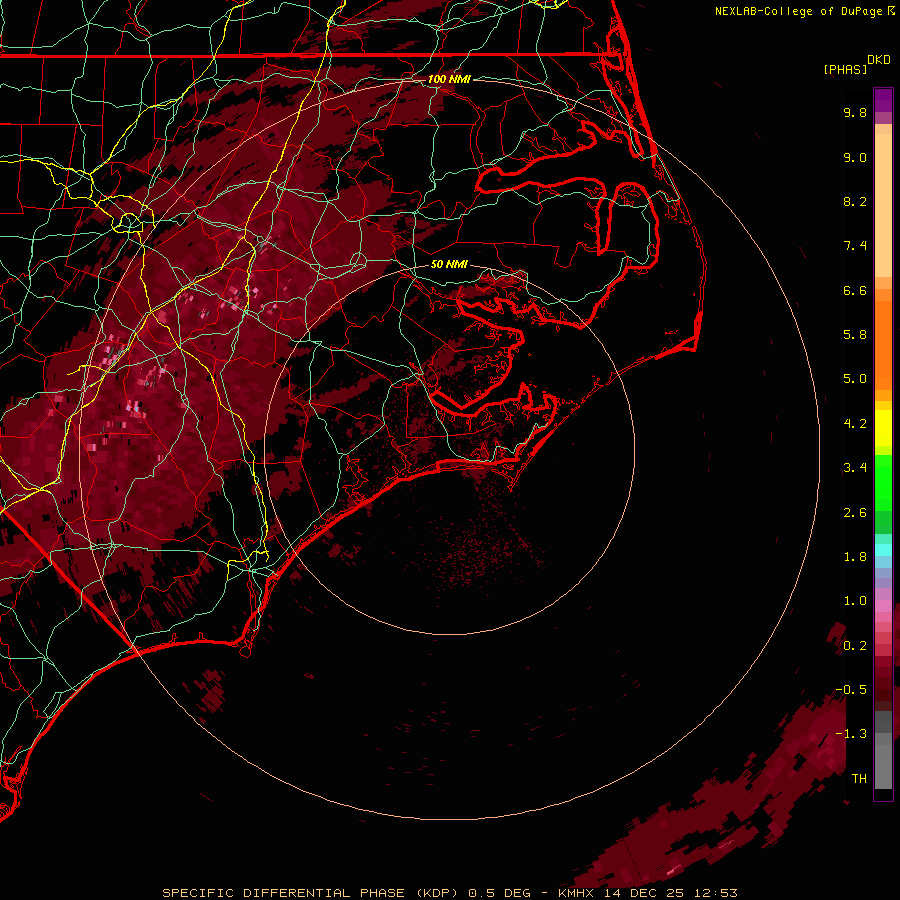900x900 pixels.
Task: Click the 1.8 value on the scale
Action: [855, 557]
